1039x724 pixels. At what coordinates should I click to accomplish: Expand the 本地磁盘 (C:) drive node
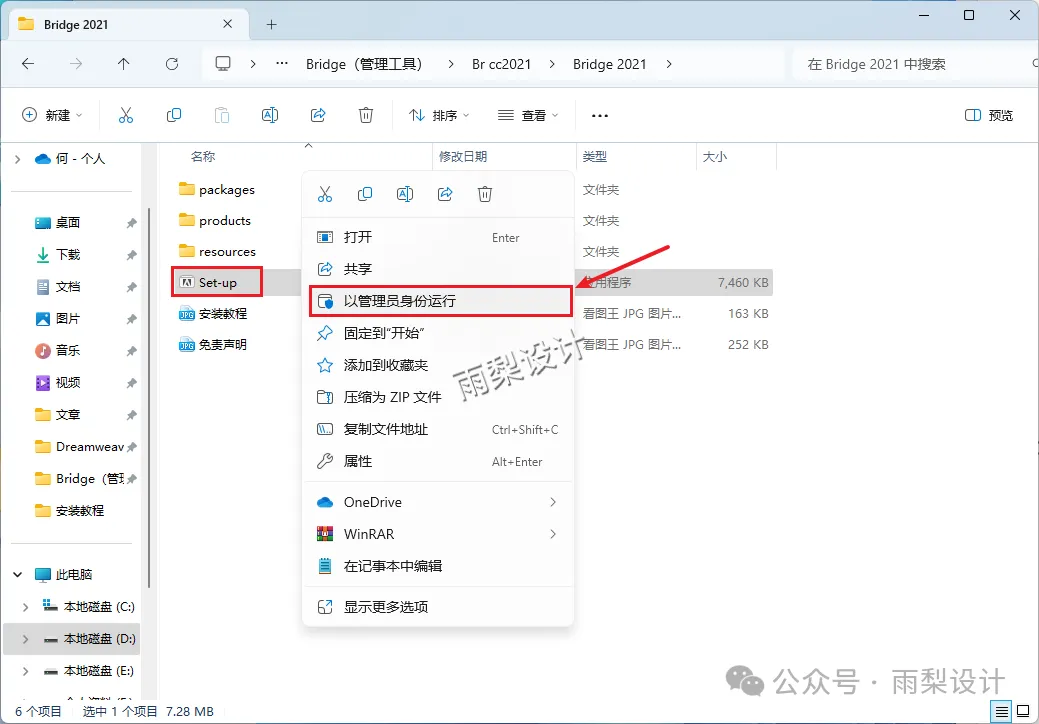tap(25, 607)
